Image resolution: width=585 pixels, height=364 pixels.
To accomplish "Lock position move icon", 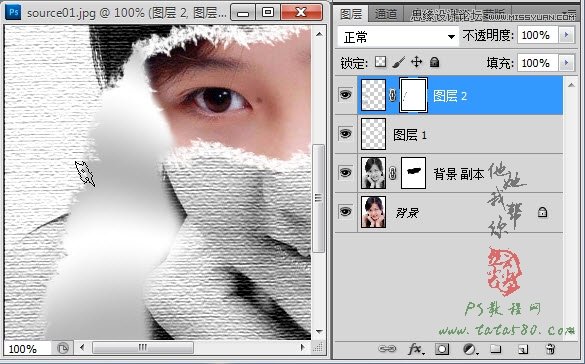I will [416, 62].
